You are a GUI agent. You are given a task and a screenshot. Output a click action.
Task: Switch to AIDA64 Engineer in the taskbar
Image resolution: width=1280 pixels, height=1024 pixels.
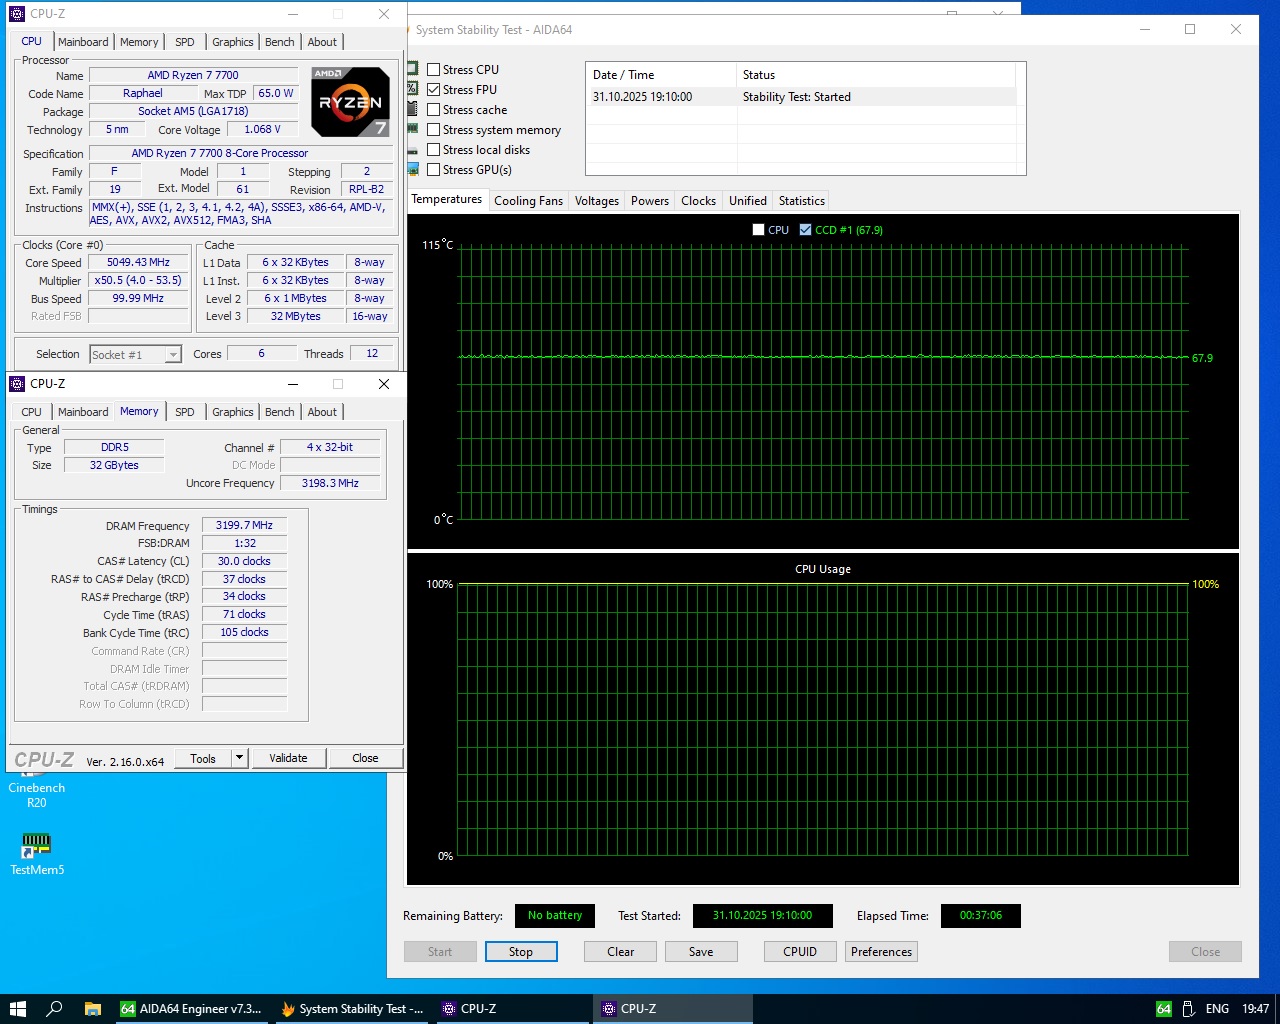click(191, 1009)
